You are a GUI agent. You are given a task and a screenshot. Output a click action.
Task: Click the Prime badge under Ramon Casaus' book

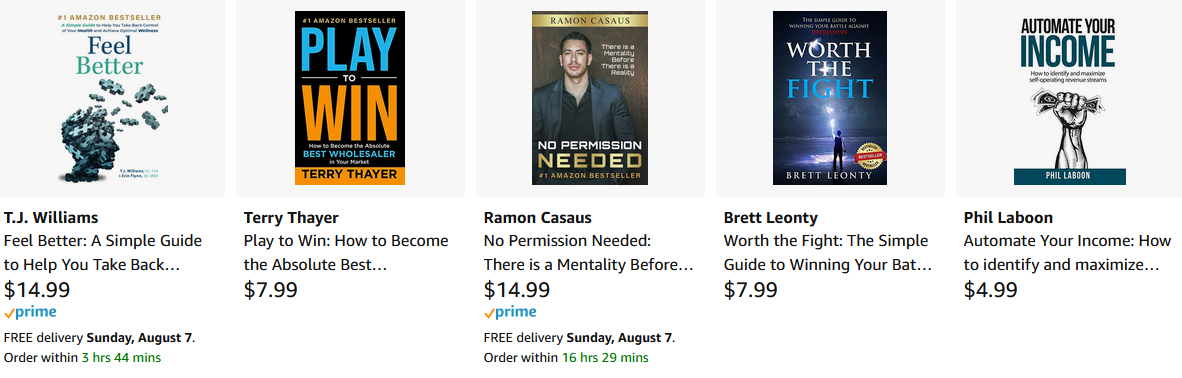tap(510, 312)
